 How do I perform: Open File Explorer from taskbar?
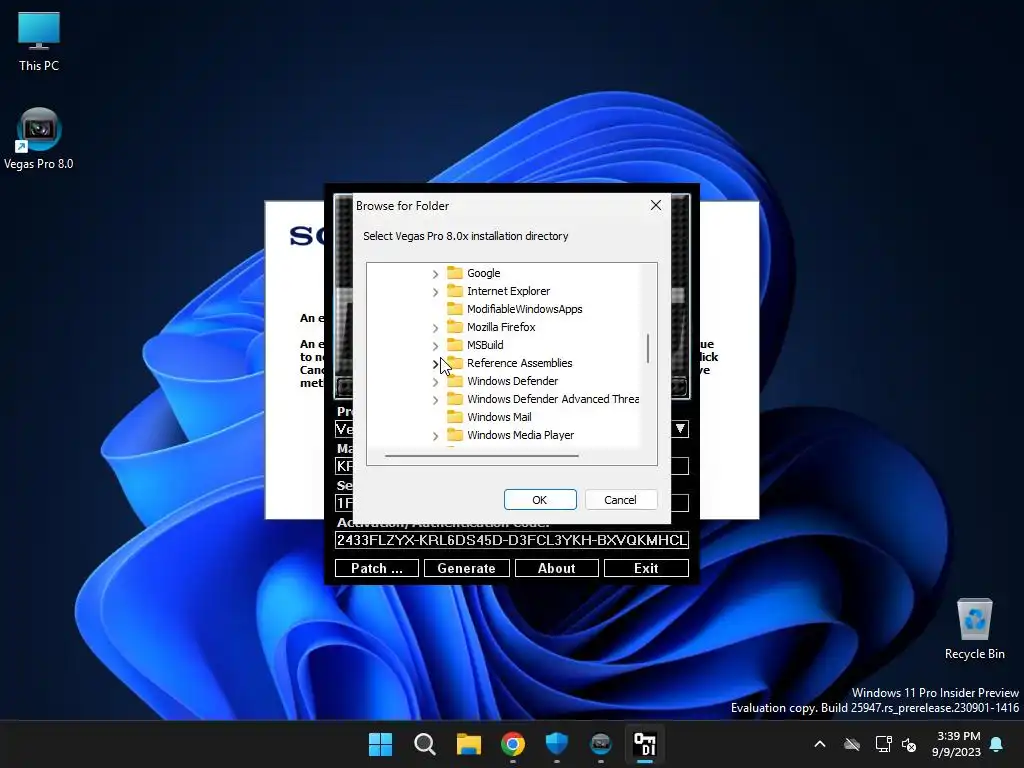468,744
